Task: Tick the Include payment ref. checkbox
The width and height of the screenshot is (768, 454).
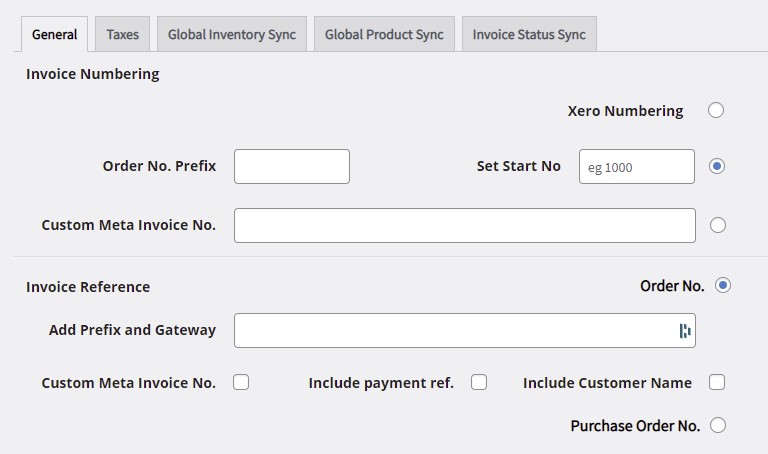Action: (479, 382)
